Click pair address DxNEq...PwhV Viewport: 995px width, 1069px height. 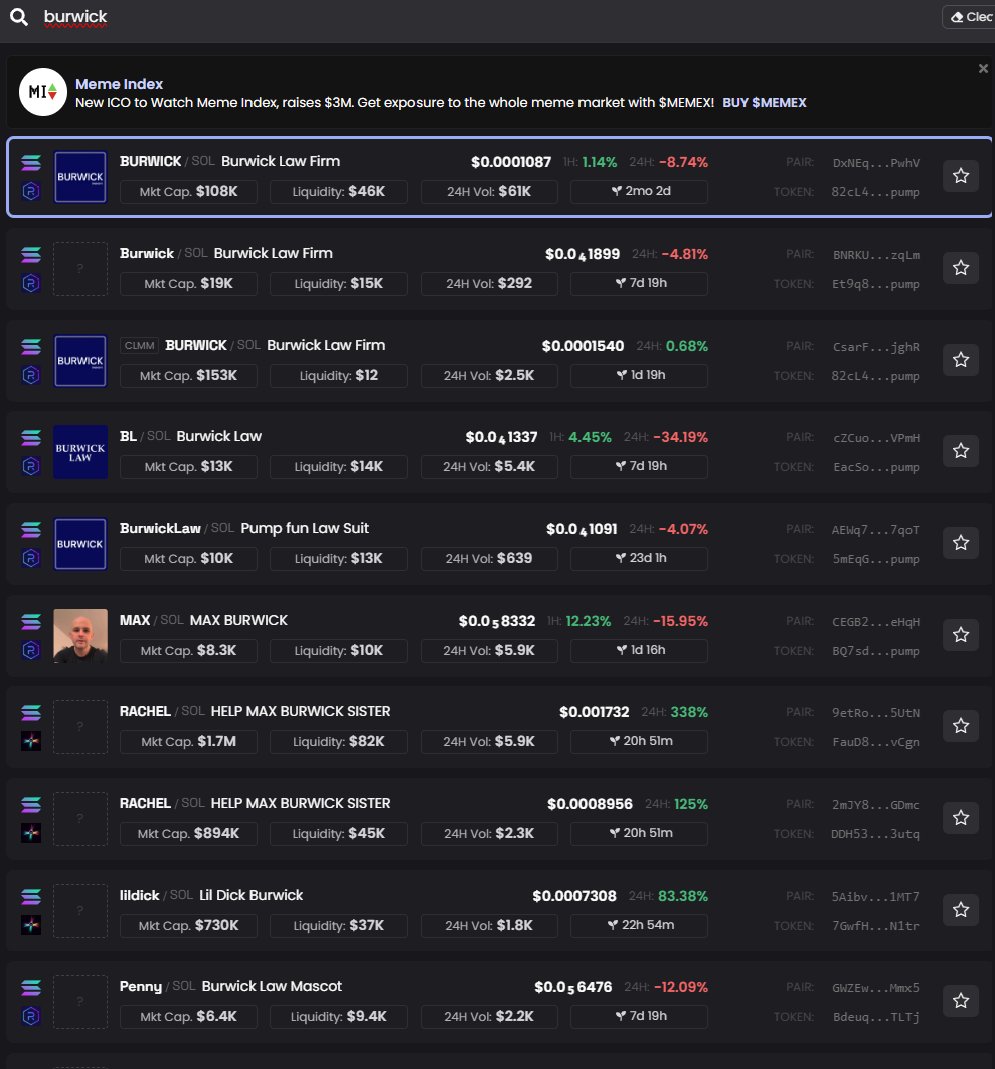point(876,163)
